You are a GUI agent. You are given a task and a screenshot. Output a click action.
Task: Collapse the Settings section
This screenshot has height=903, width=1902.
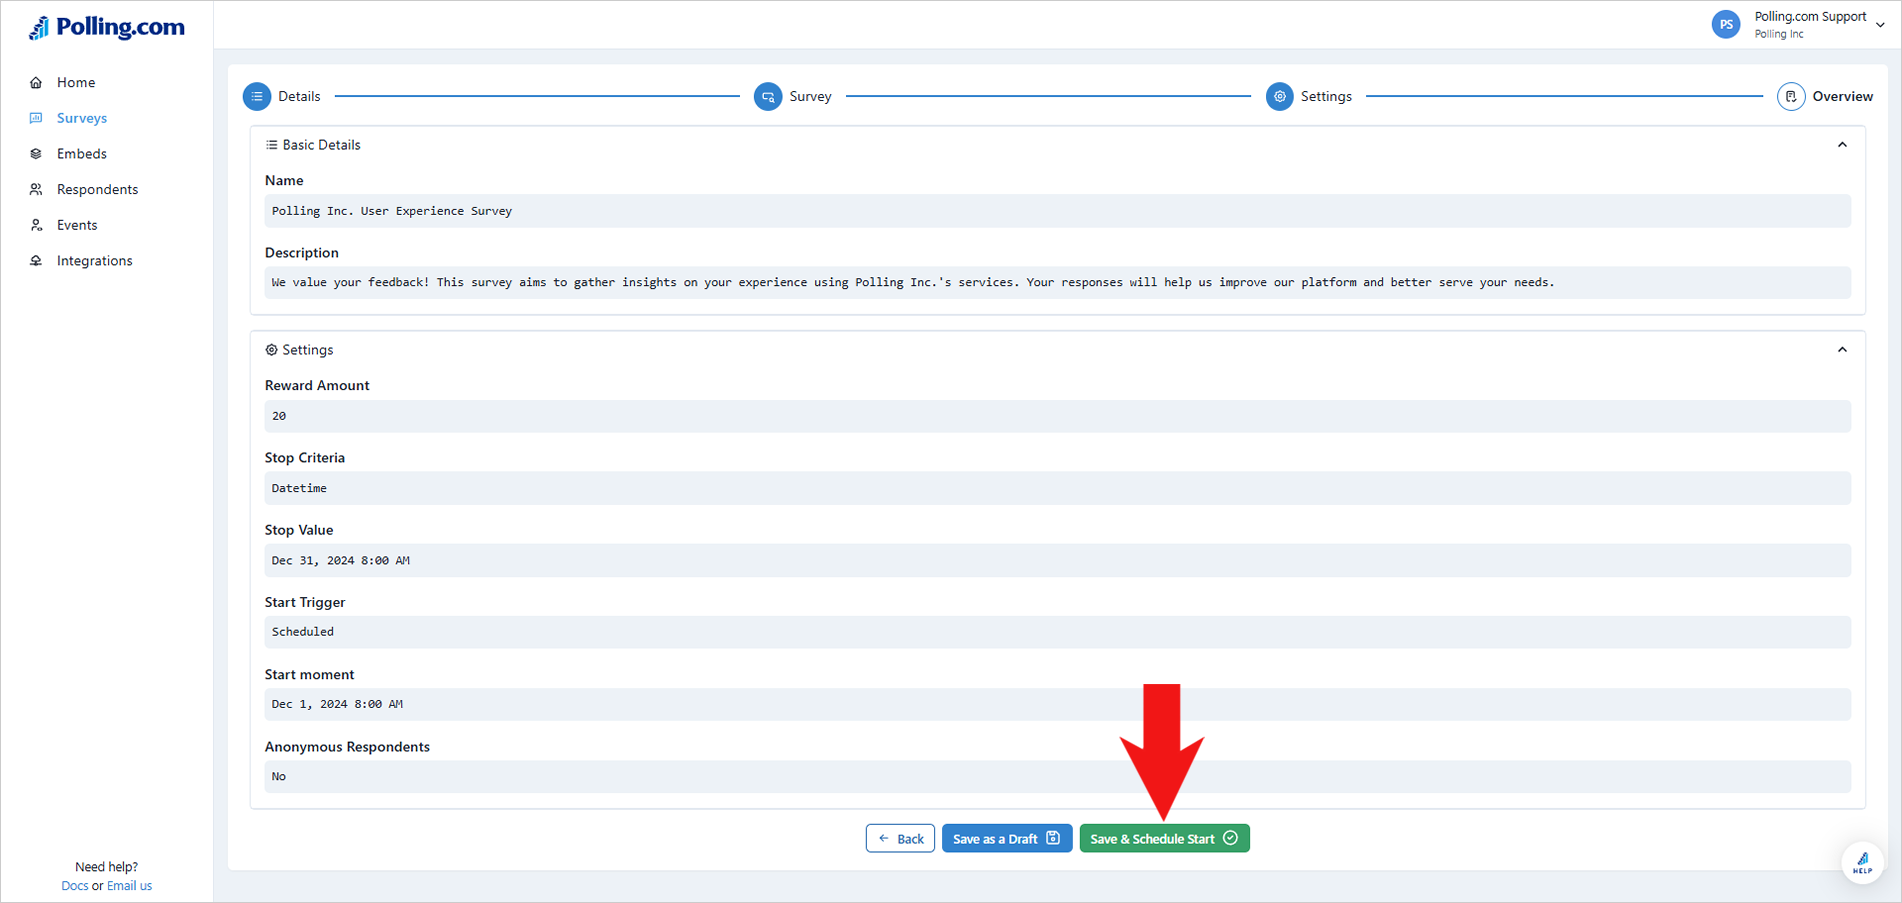point(1842,350)
